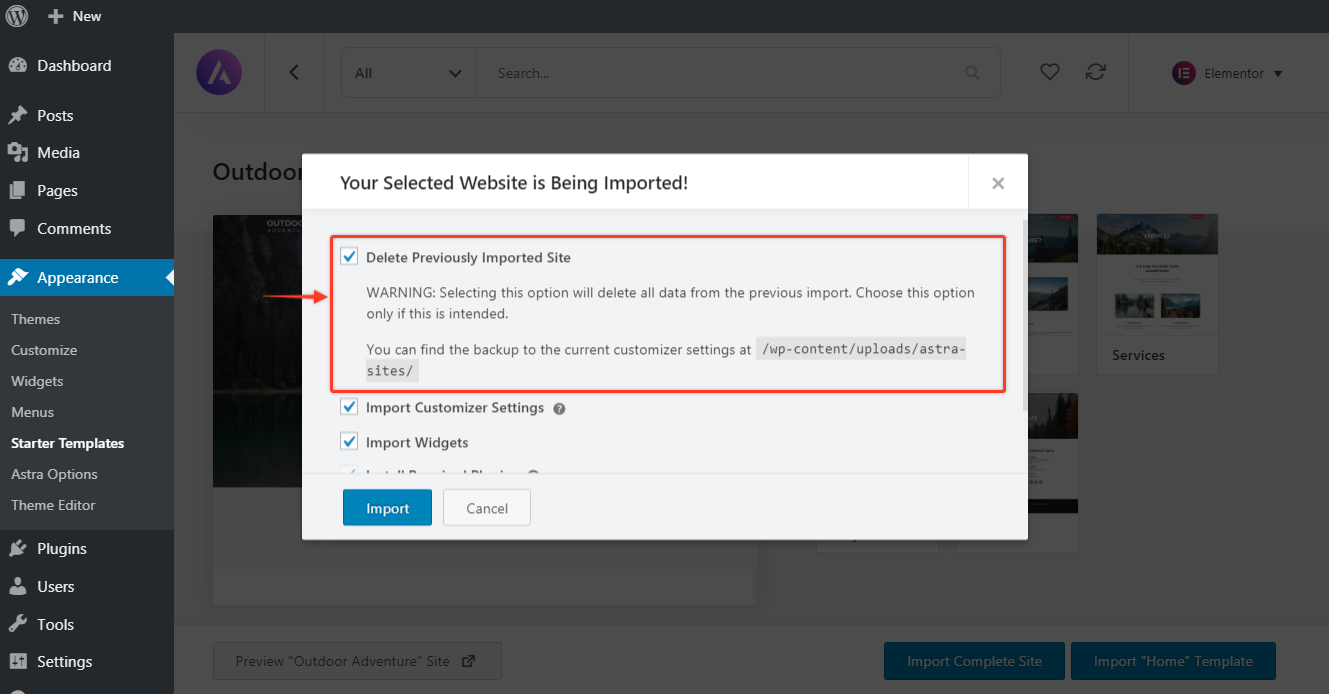Open the Elementor page builder dropdown arrow
This screenshot has height=694, width=1329.
click(1278, 74)
